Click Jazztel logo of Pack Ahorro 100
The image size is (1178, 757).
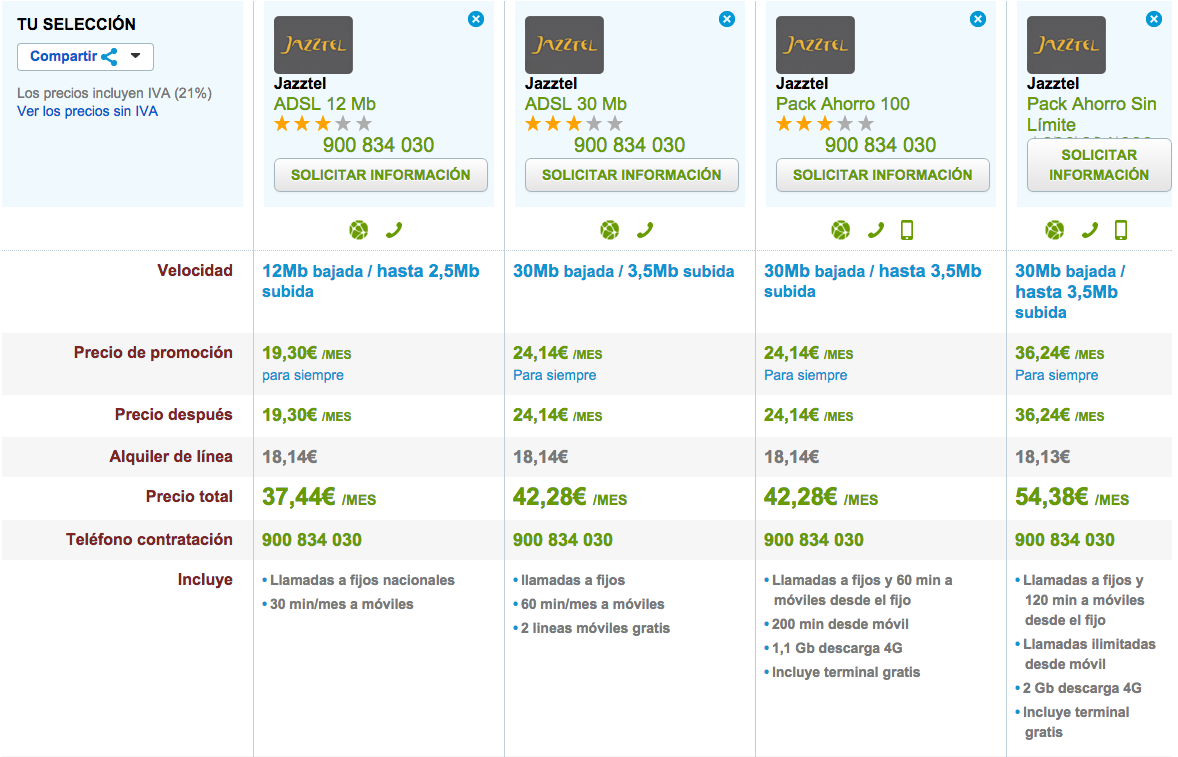(x=815, y=45)
